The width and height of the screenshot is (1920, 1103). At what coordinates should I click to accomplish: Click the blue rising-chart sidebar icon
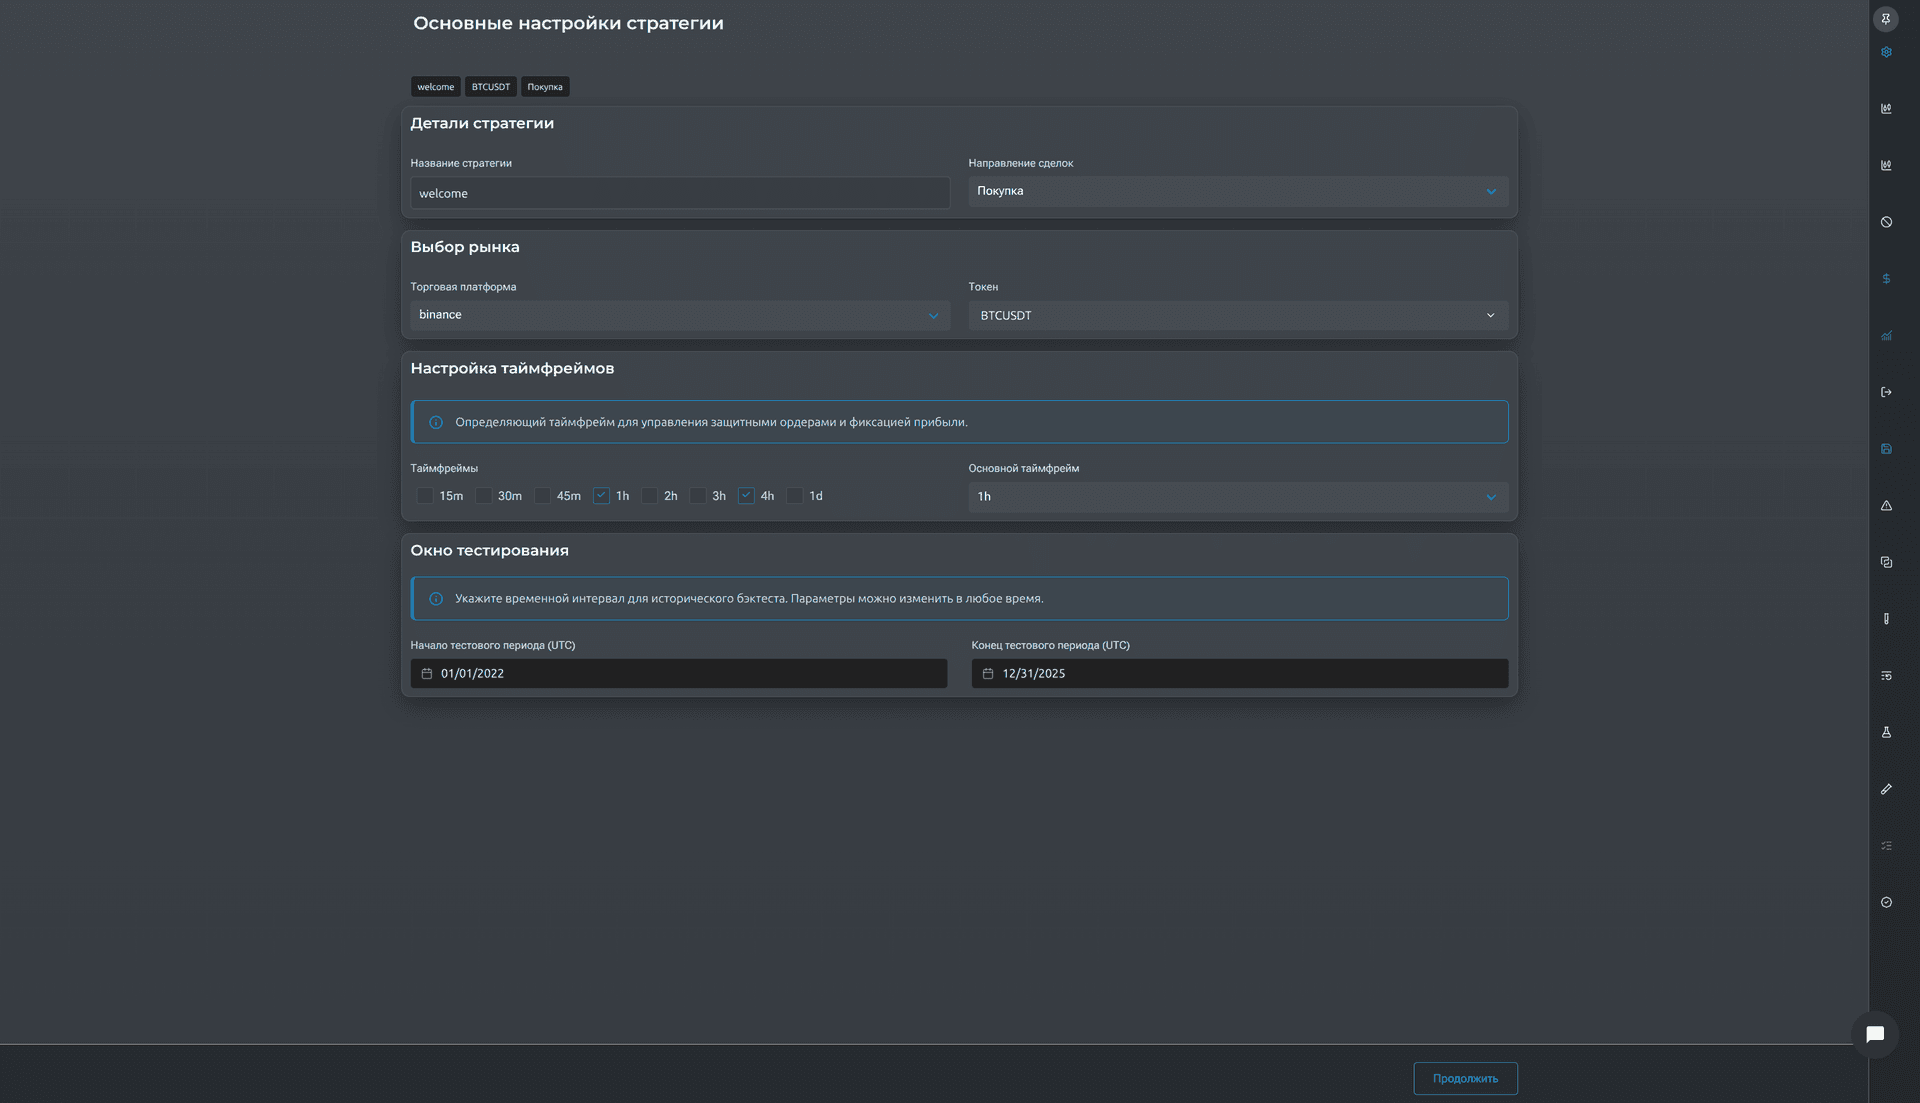(x=1886, y=336)
